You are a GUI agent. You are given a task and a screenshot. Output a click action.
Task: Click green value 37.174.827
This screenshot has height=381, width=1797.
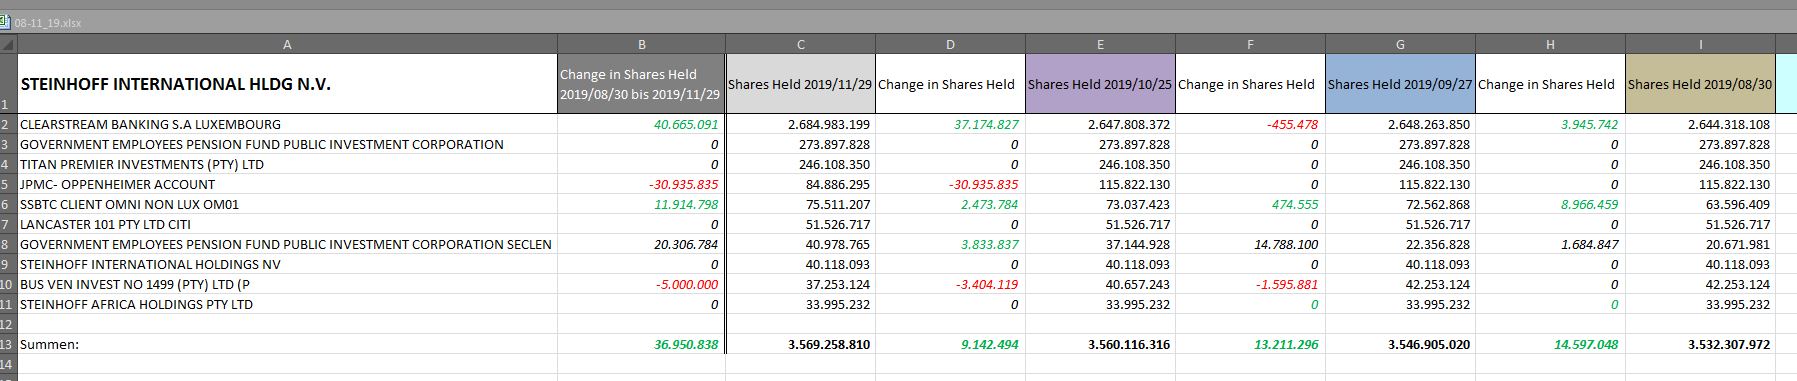coord(987,124)
